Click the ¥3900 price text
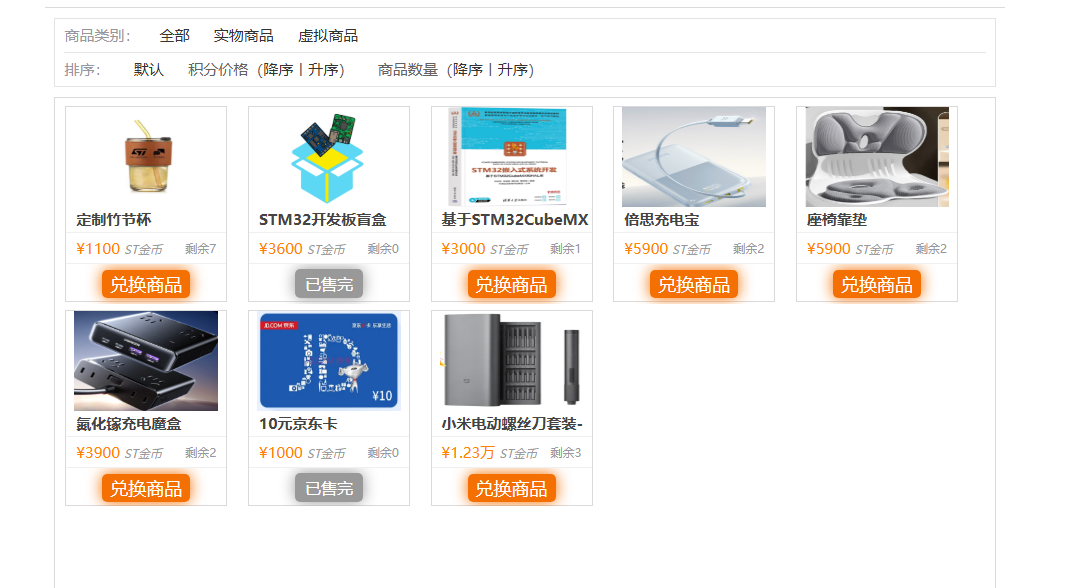The width and height of the screenshot is (1082, 588). coord(98,453)
